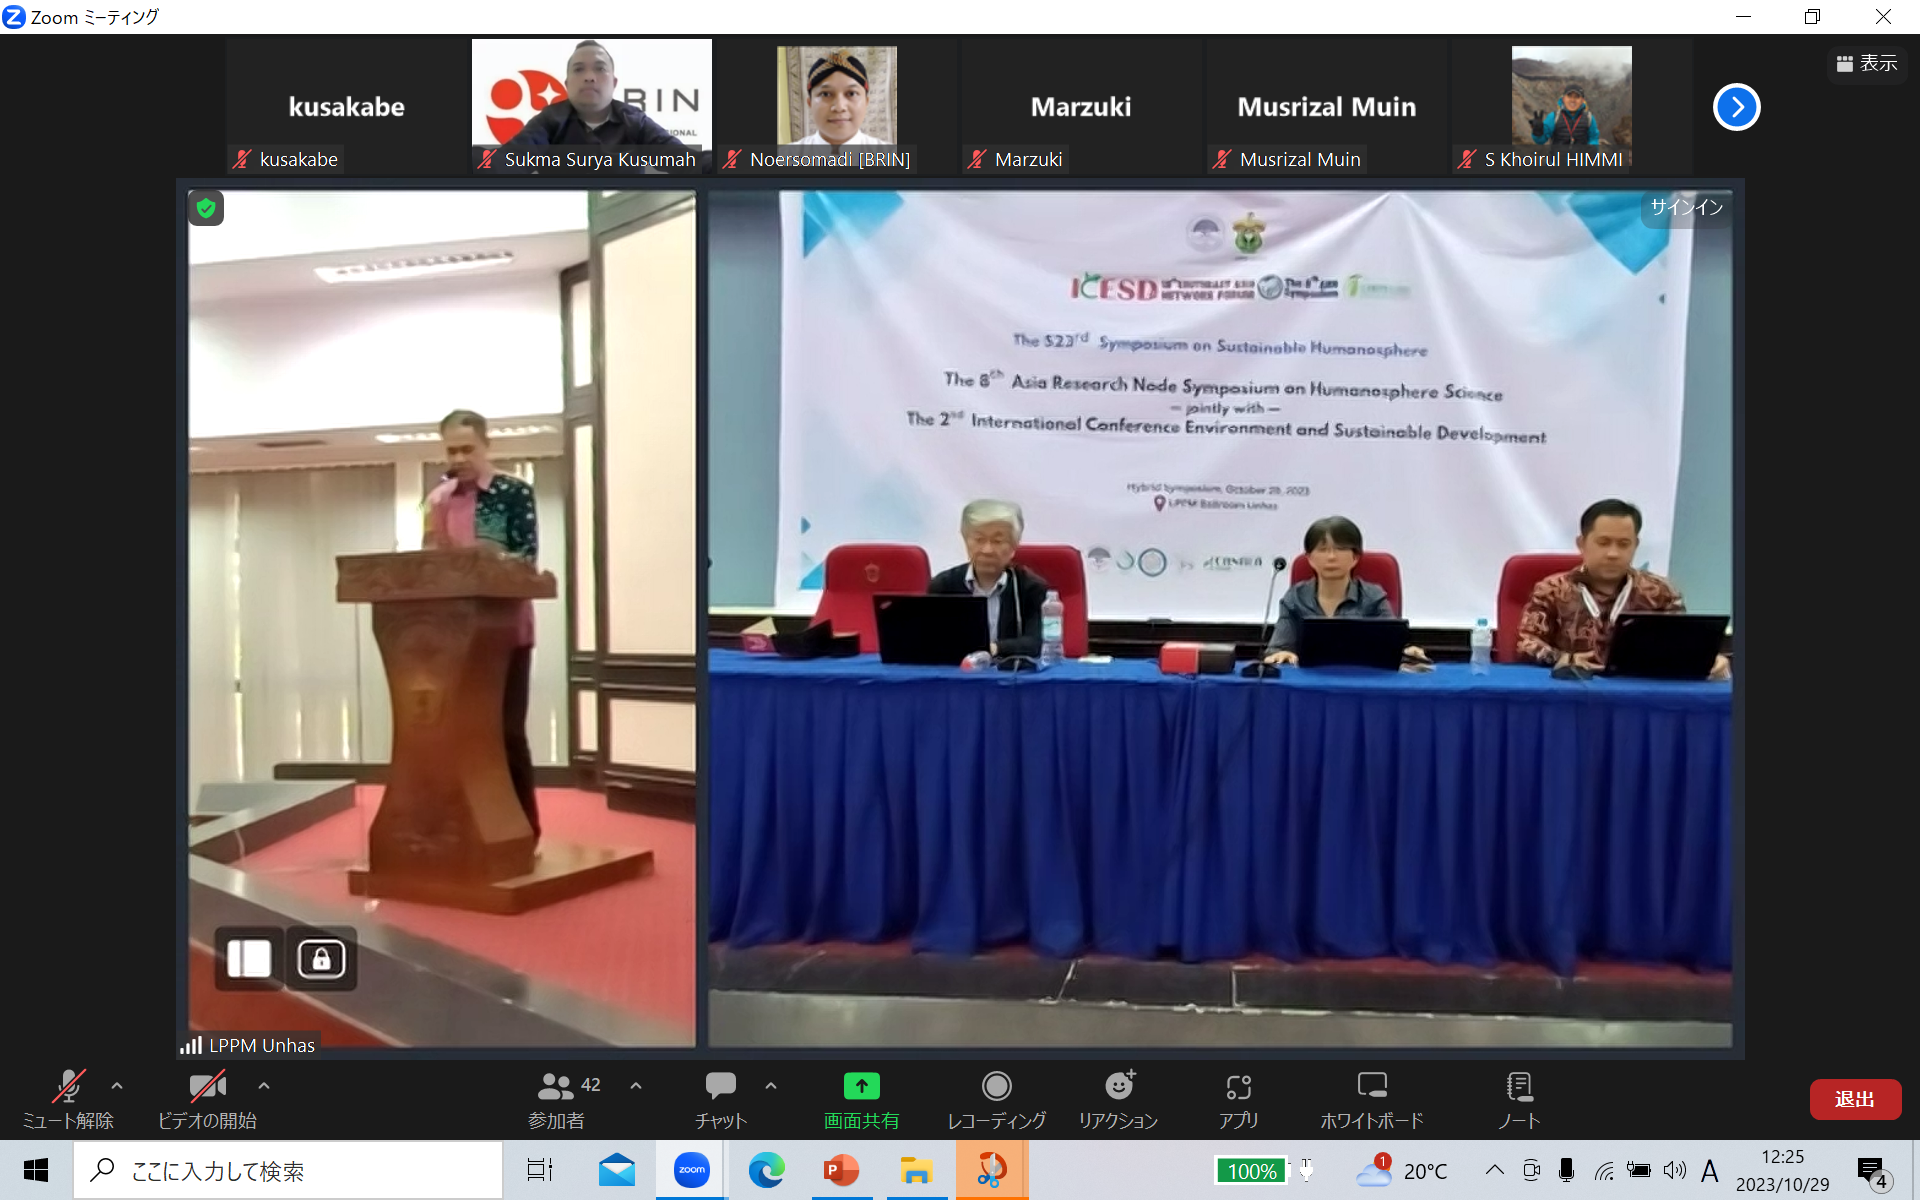Click the 100% battery indicator
Image resolution: width=1920 pixels, height=1200 pixels.
(1252, 1171)
